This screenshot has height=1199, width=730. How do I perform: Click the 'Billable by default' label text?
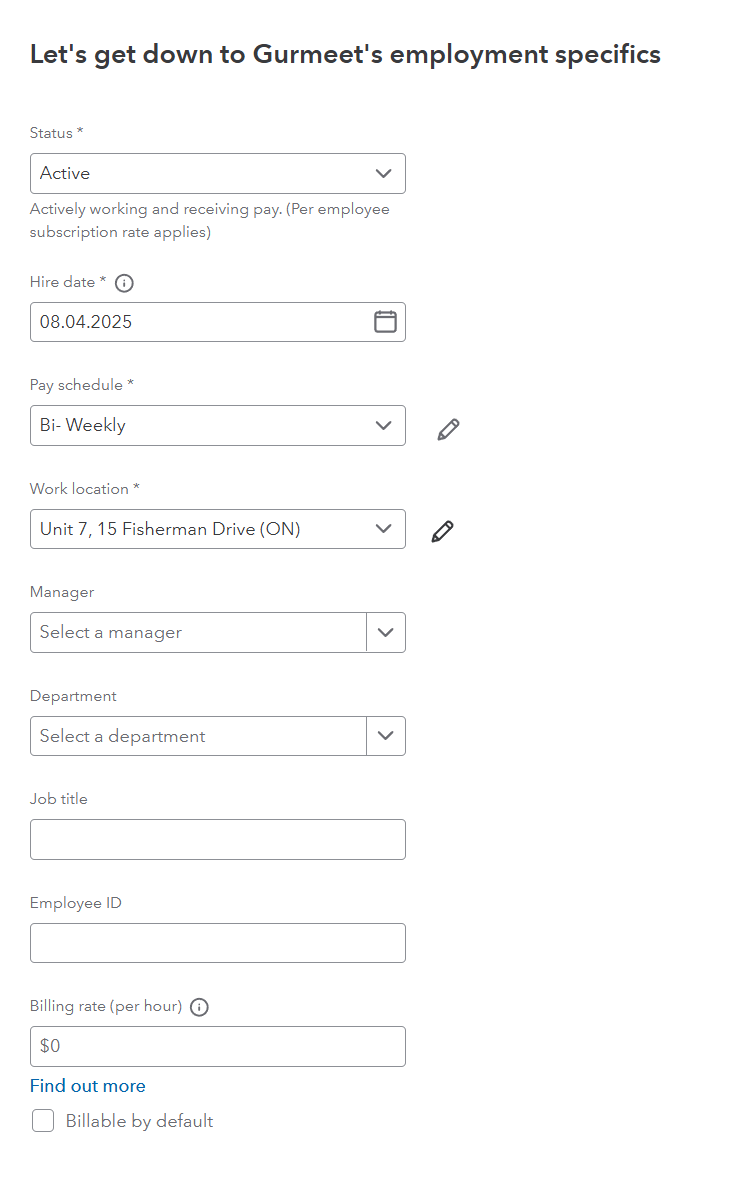pos(139,1121)
